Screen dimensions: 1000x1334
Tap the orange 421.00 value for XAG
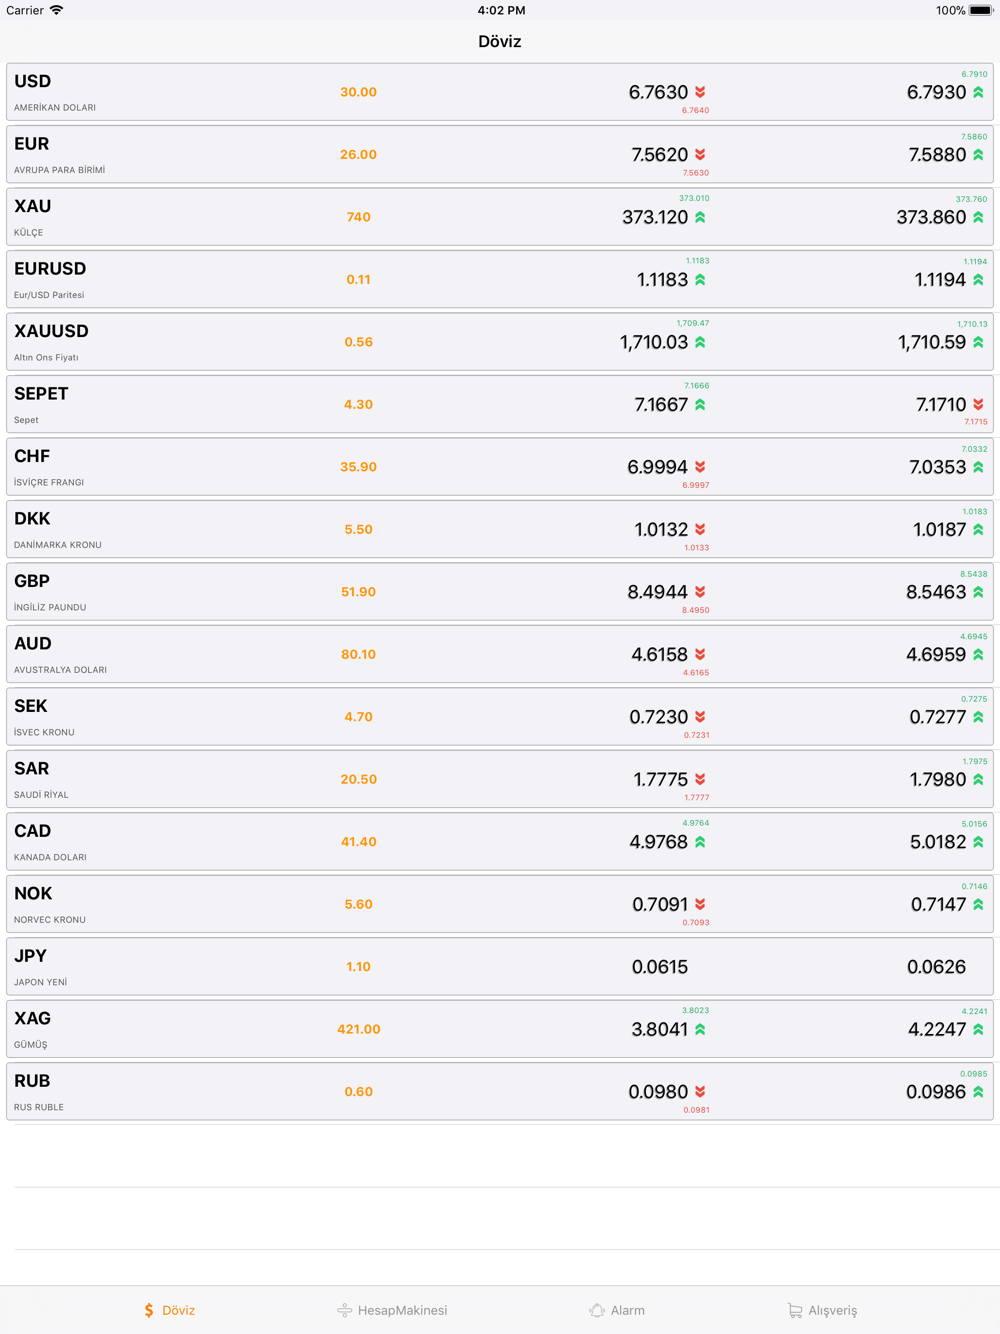coord(358,1029)
